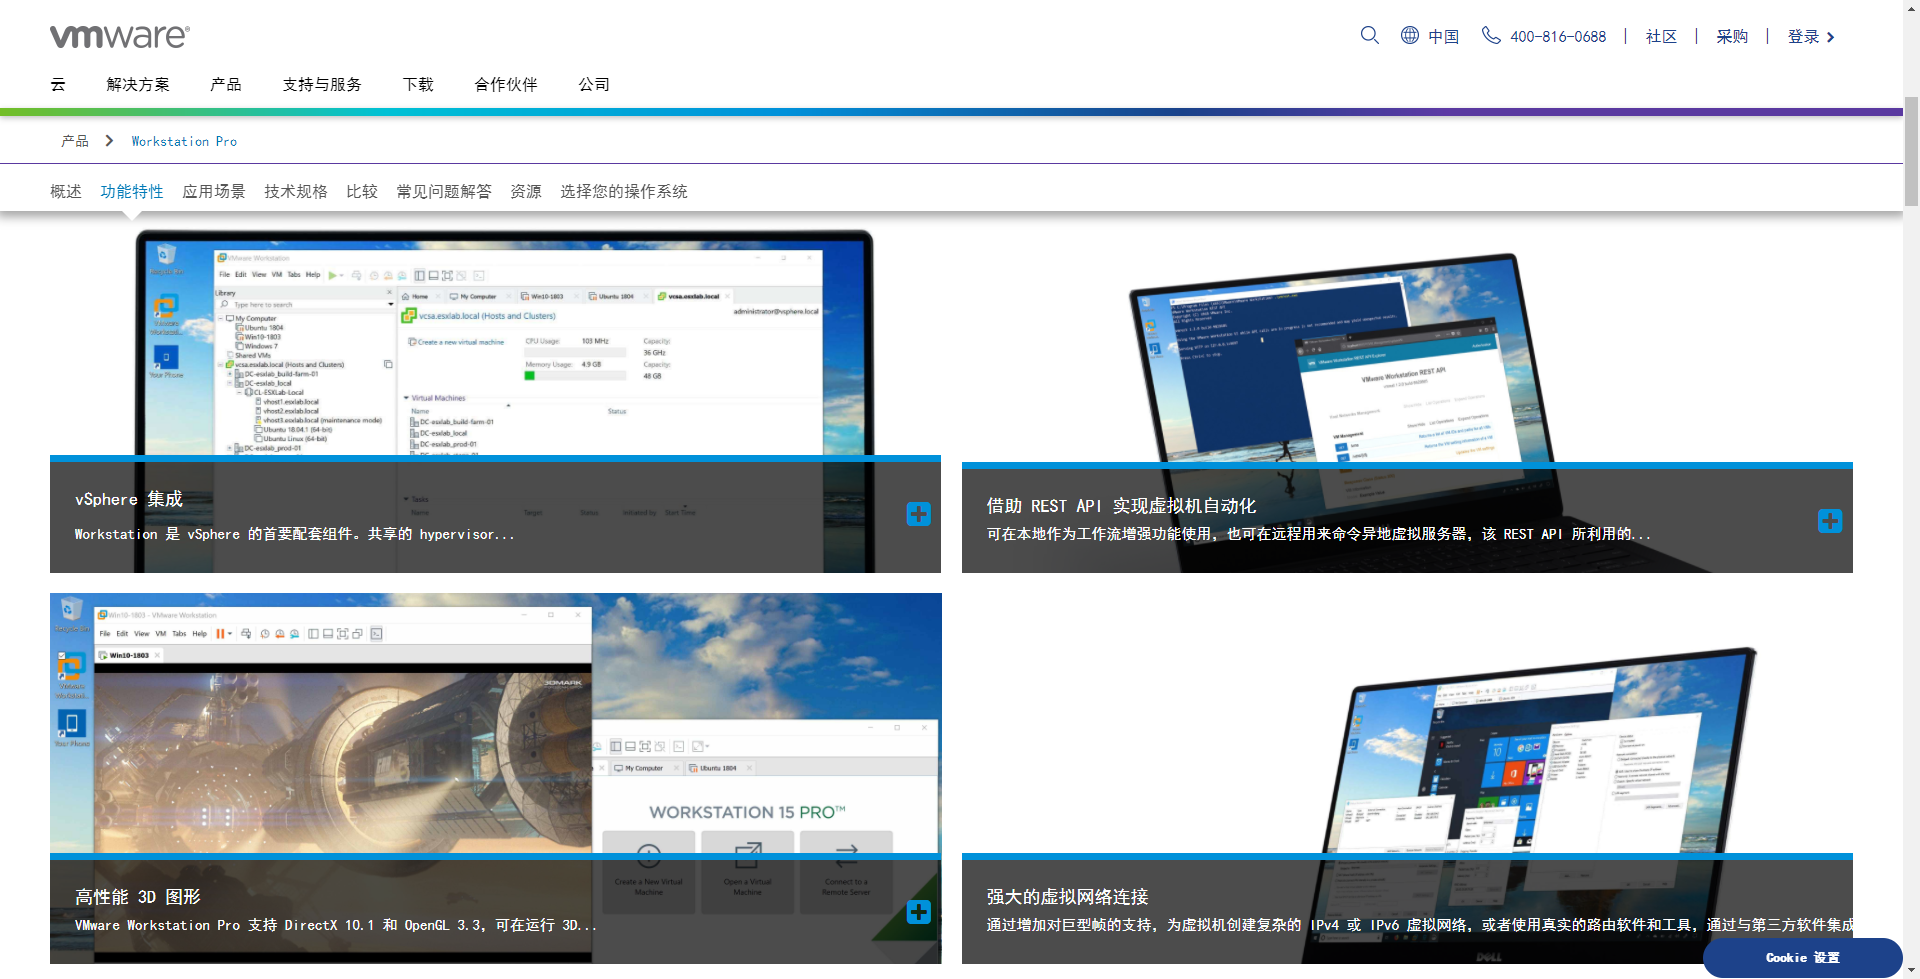The image size is (1920, 979).
Task: Open the 下载 menu
Action: tap(418, 85)
